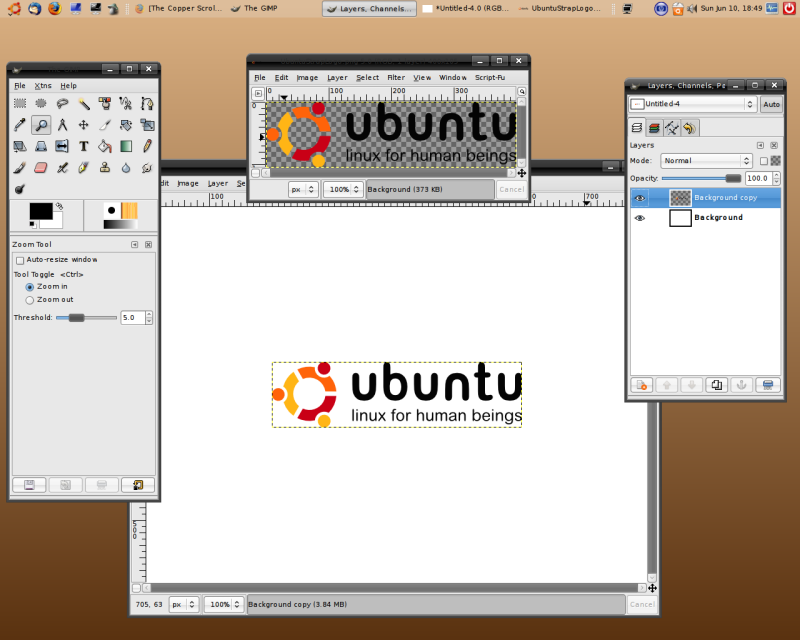The image size is (800, 640).
Task: Select the Blend gradient tool
Action: coord(126,146)
